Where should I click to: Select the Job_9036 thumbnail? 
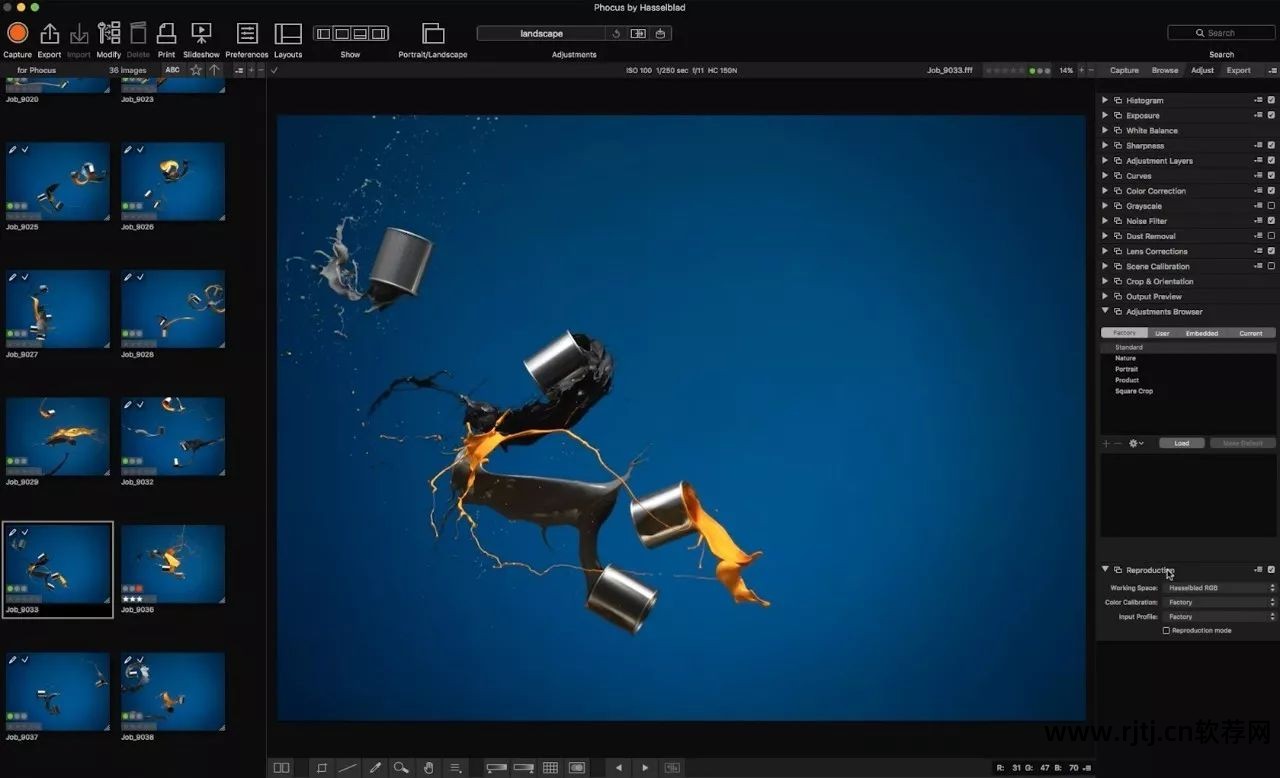coord(173,565)
